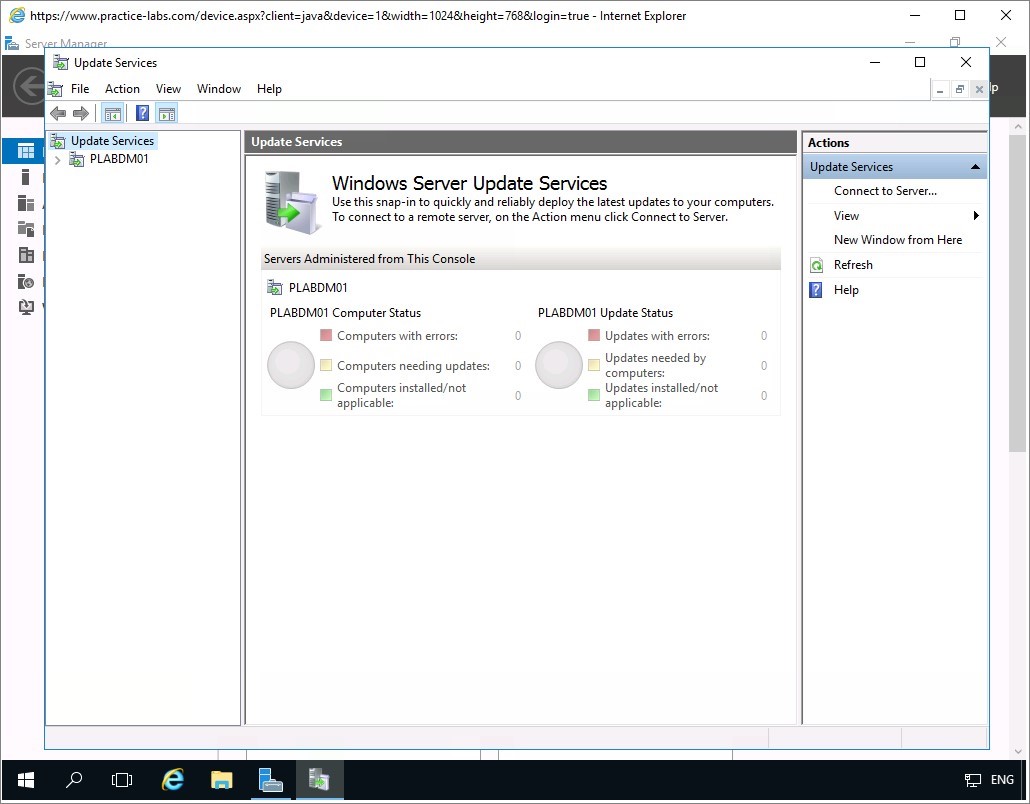Open View submenu in Actions pane
1030x804 pixels.
pyautogui.click(x=846, y=216)
